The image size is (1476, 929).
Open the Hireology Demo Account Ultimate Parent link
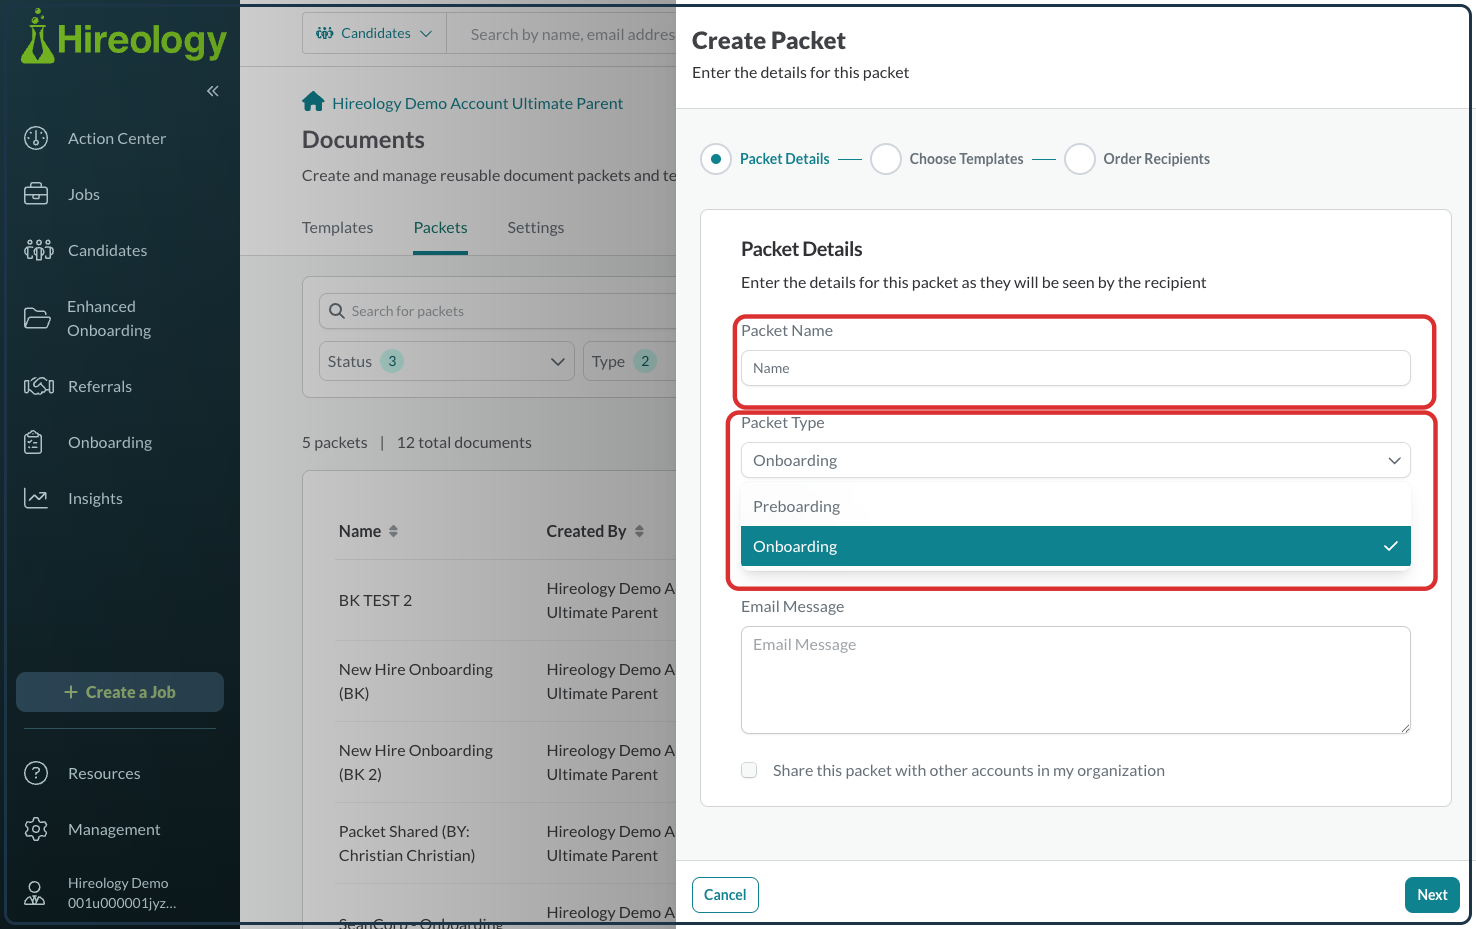tap(477, 103)
